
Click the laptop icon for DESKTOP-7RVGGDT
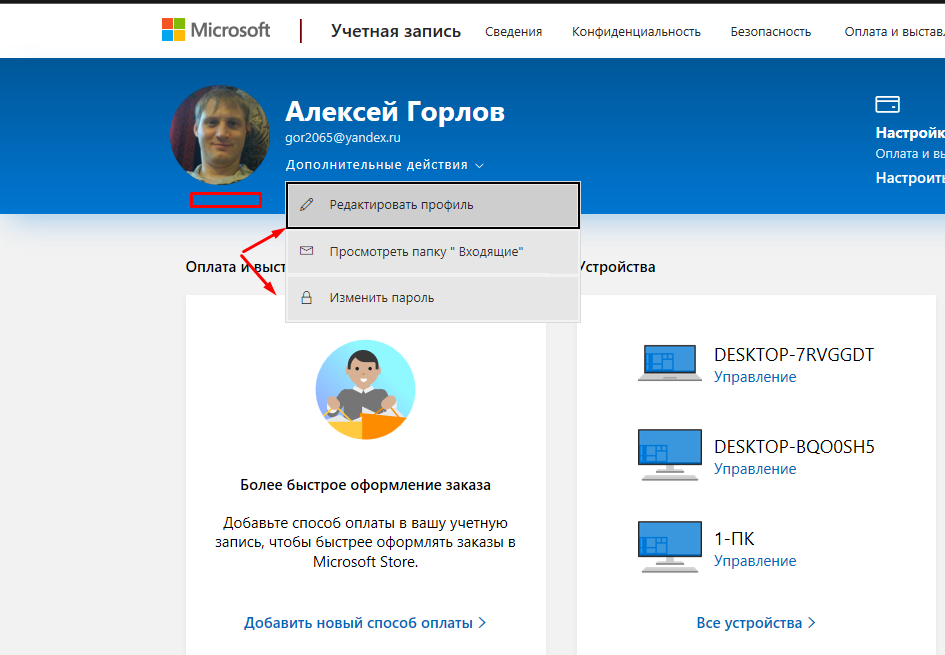point(670,363)
